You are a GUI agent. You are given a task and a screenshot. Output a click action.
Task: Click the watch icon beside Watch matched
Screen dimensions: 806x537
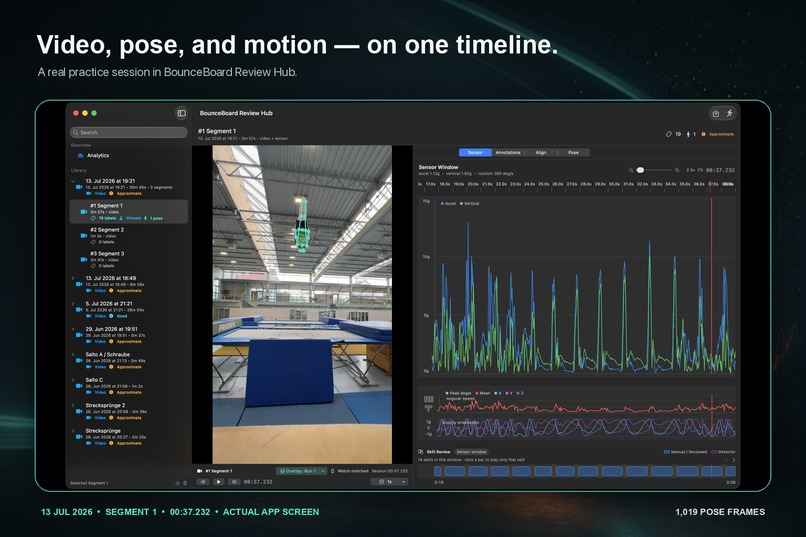[x=333, y=471]
